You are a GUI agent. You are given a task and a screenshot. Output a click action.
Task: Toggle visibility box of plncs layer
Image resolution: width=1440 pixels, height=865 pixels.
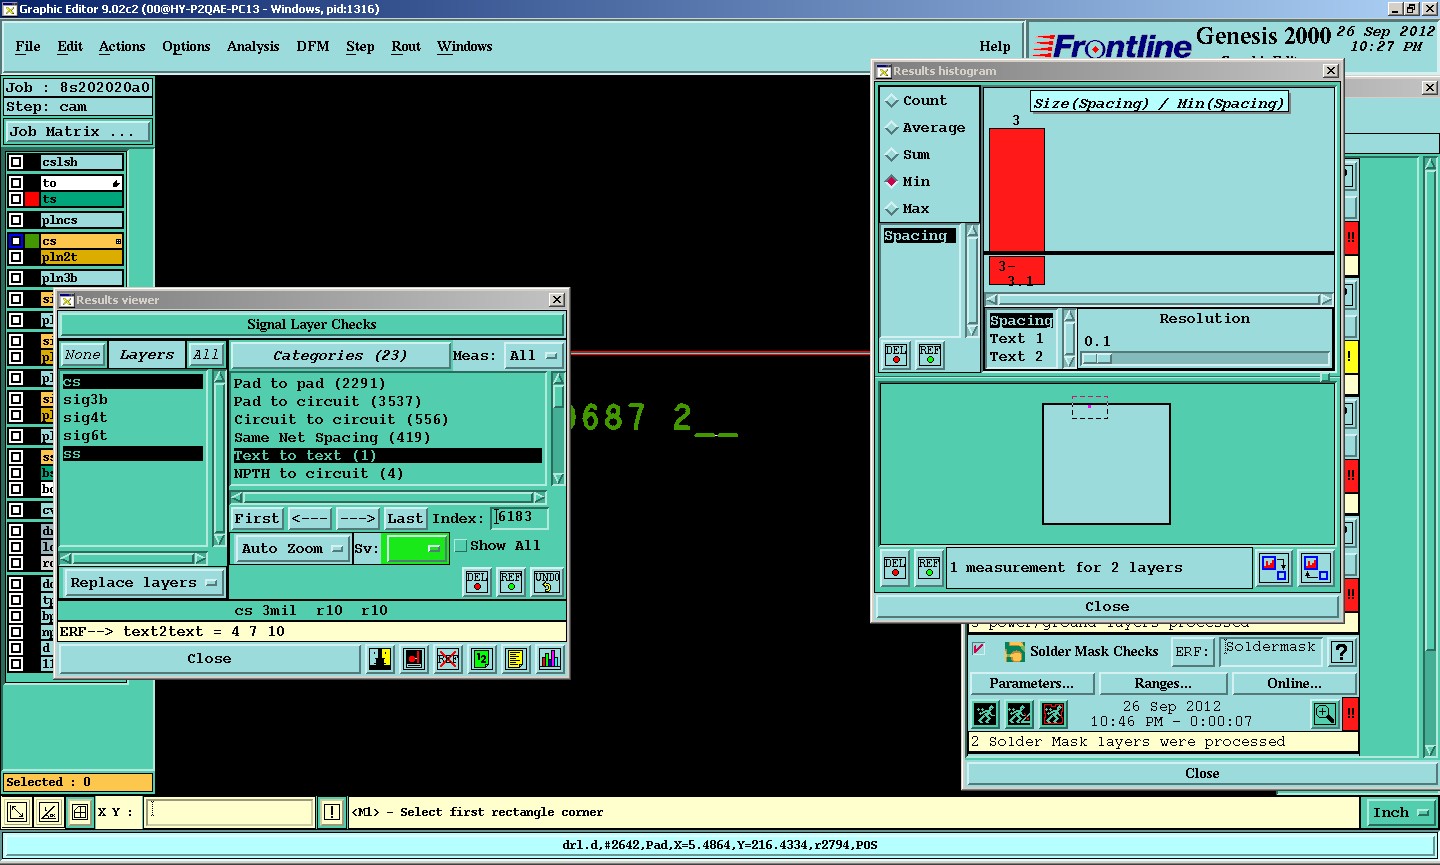click(16, 220)
